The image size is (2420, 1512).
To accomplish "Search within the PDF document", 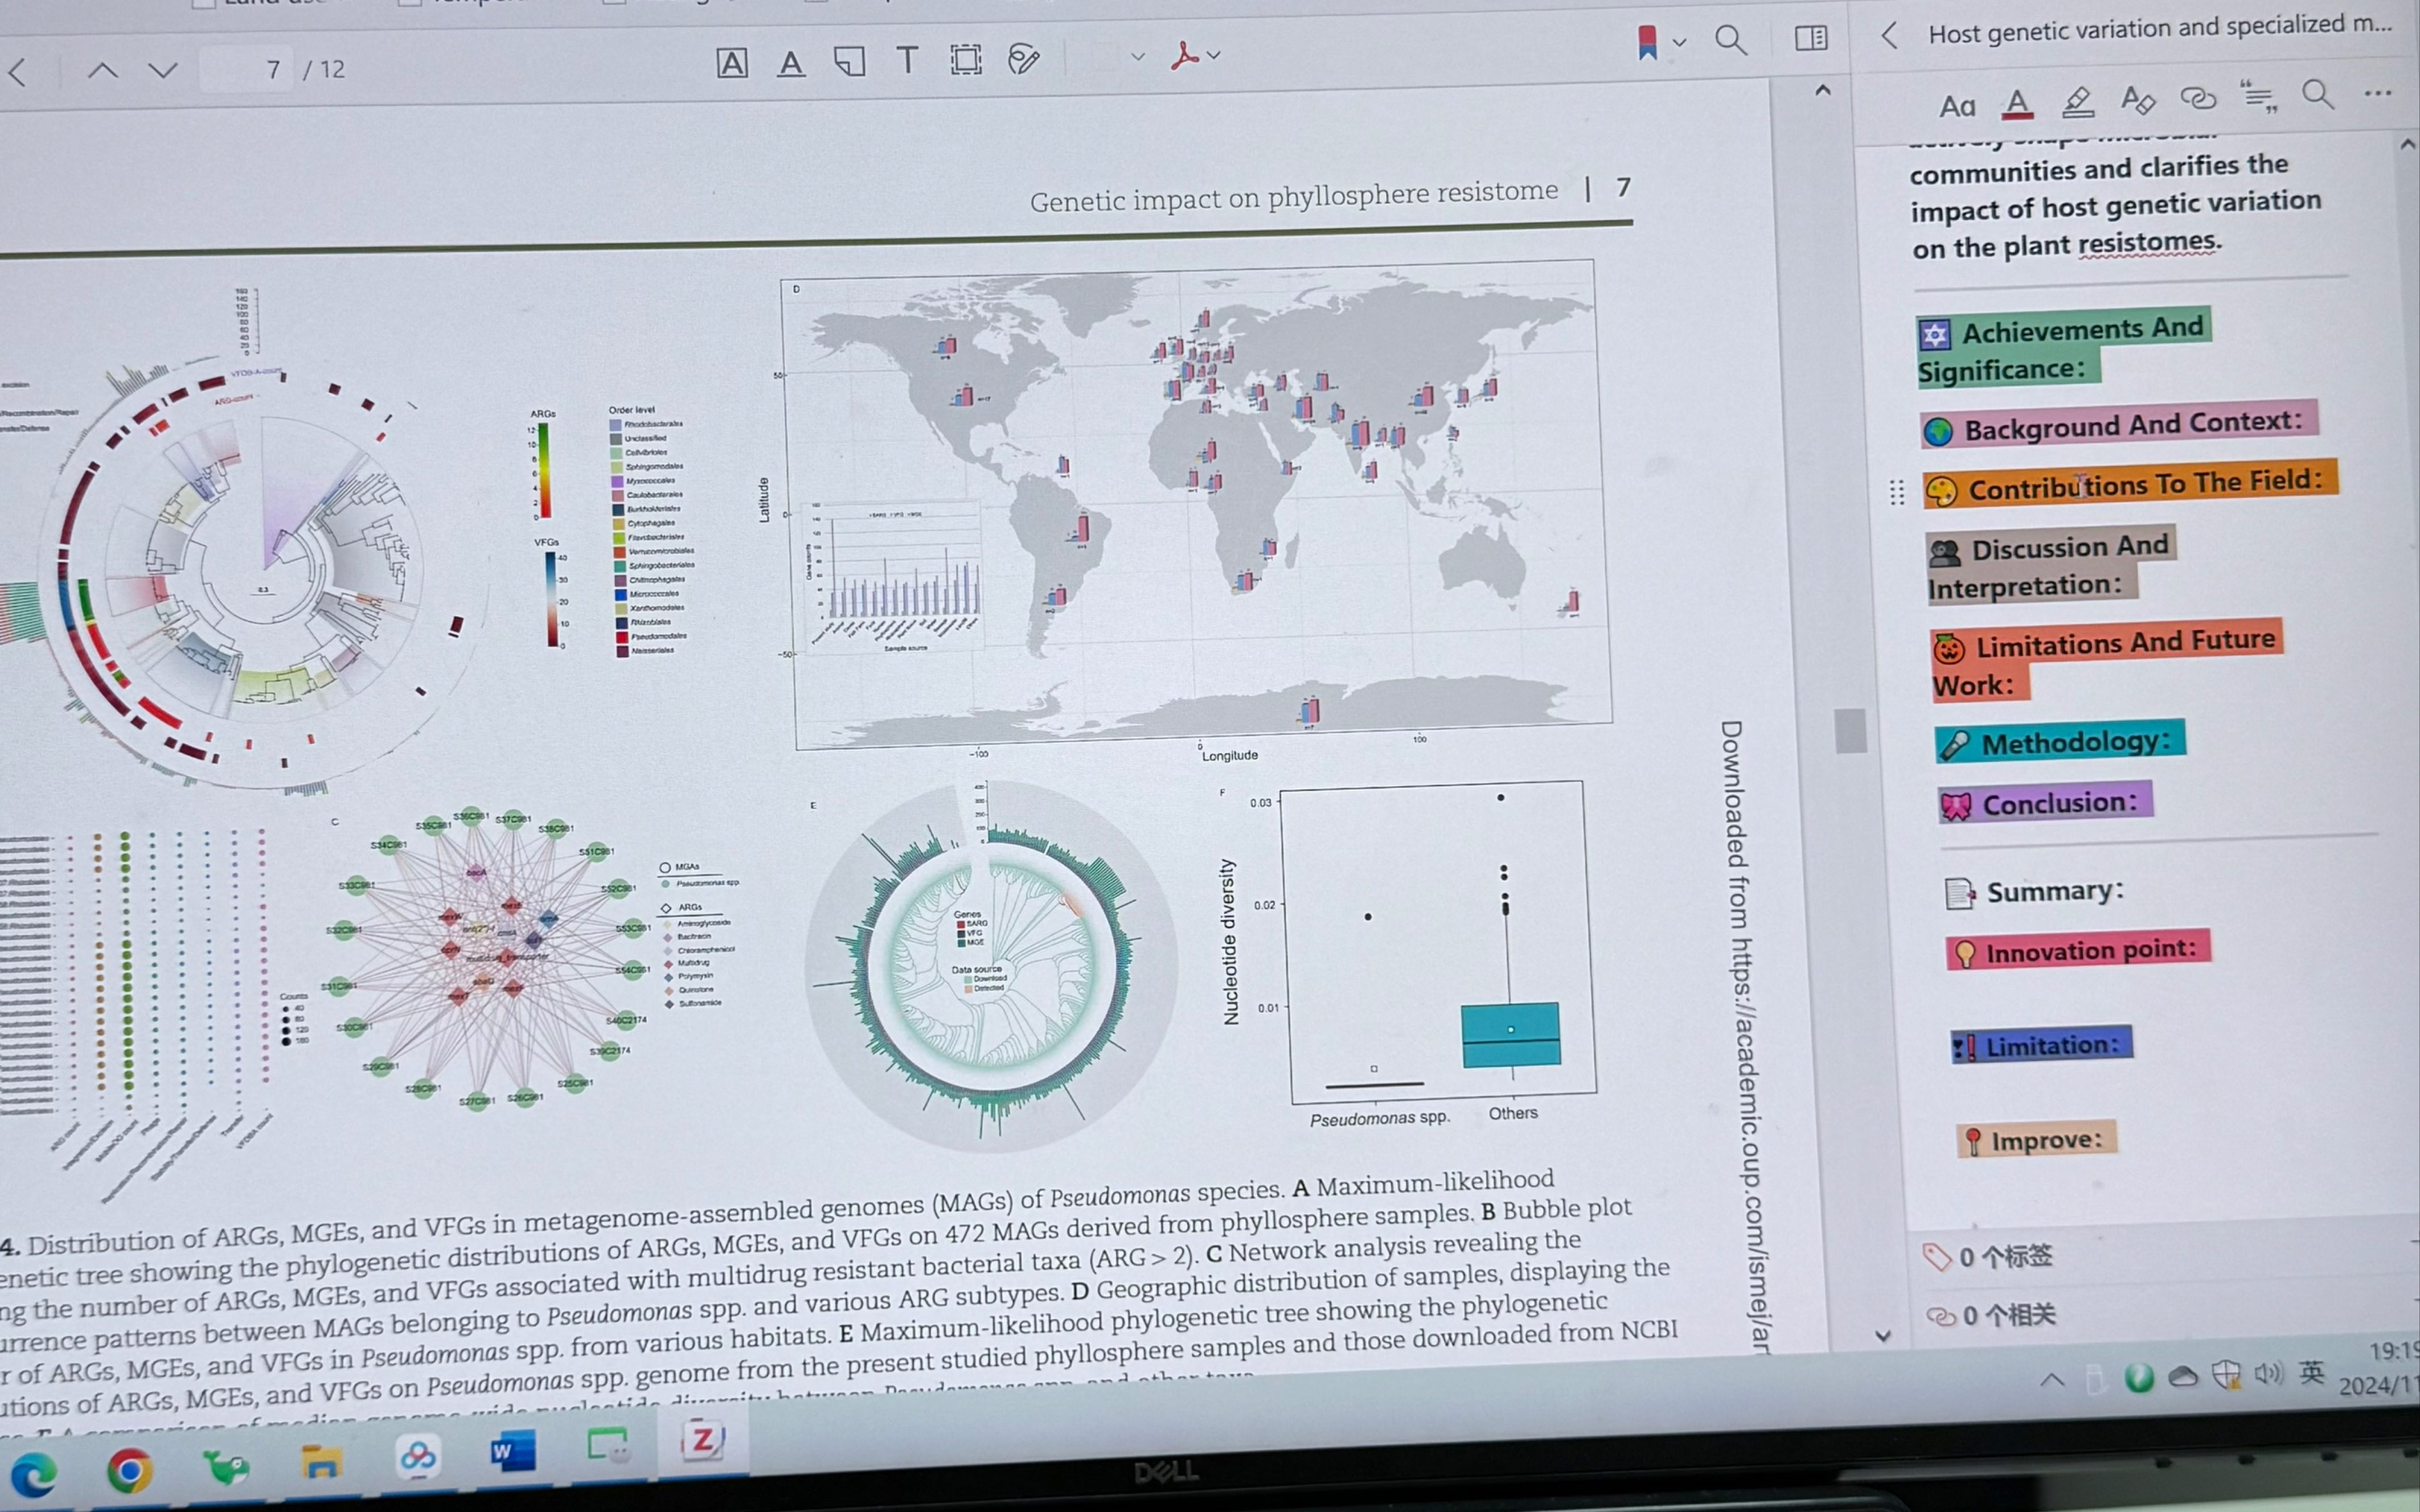I will coord(1730,40).
